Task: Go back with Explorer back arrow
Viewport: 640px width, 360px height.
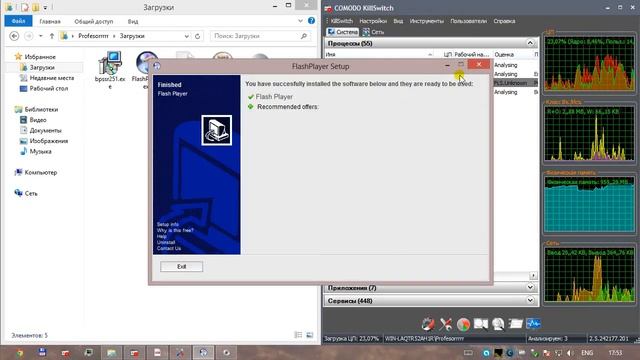Action: tap(14, 36)
